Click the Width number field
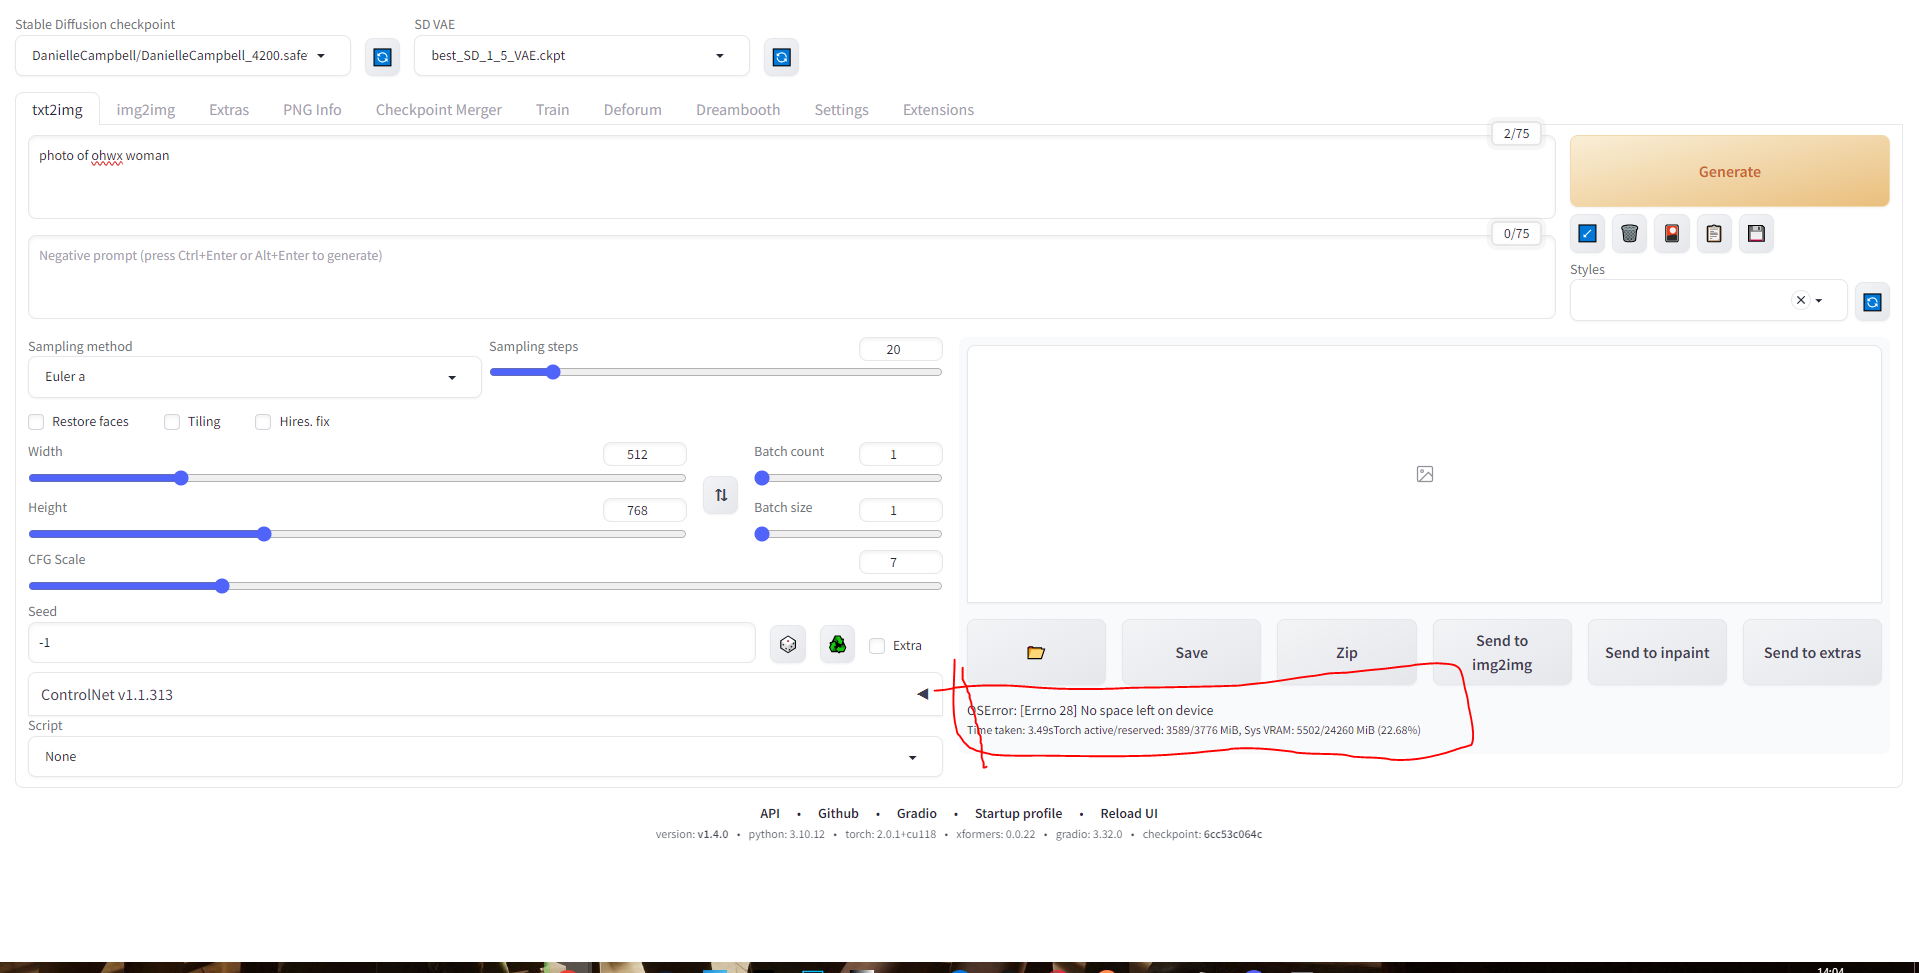The width and height of the screenshot is (1919, 973). pyautogui.click(x=644, y=454)
